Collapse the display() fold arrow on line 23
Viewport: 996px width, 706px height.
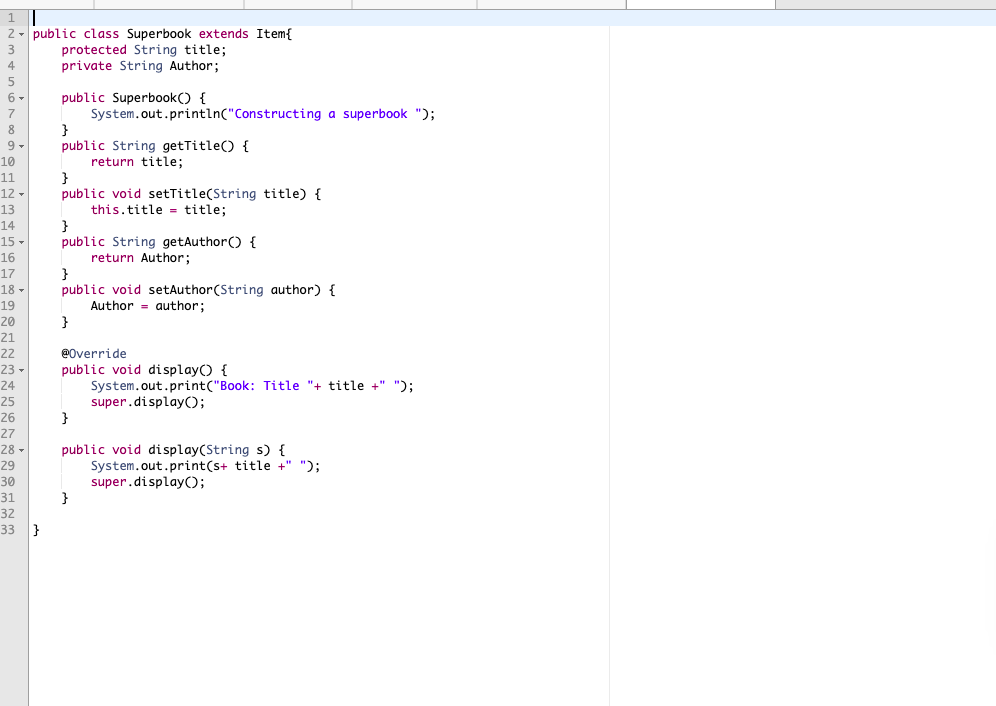(22, 370)
